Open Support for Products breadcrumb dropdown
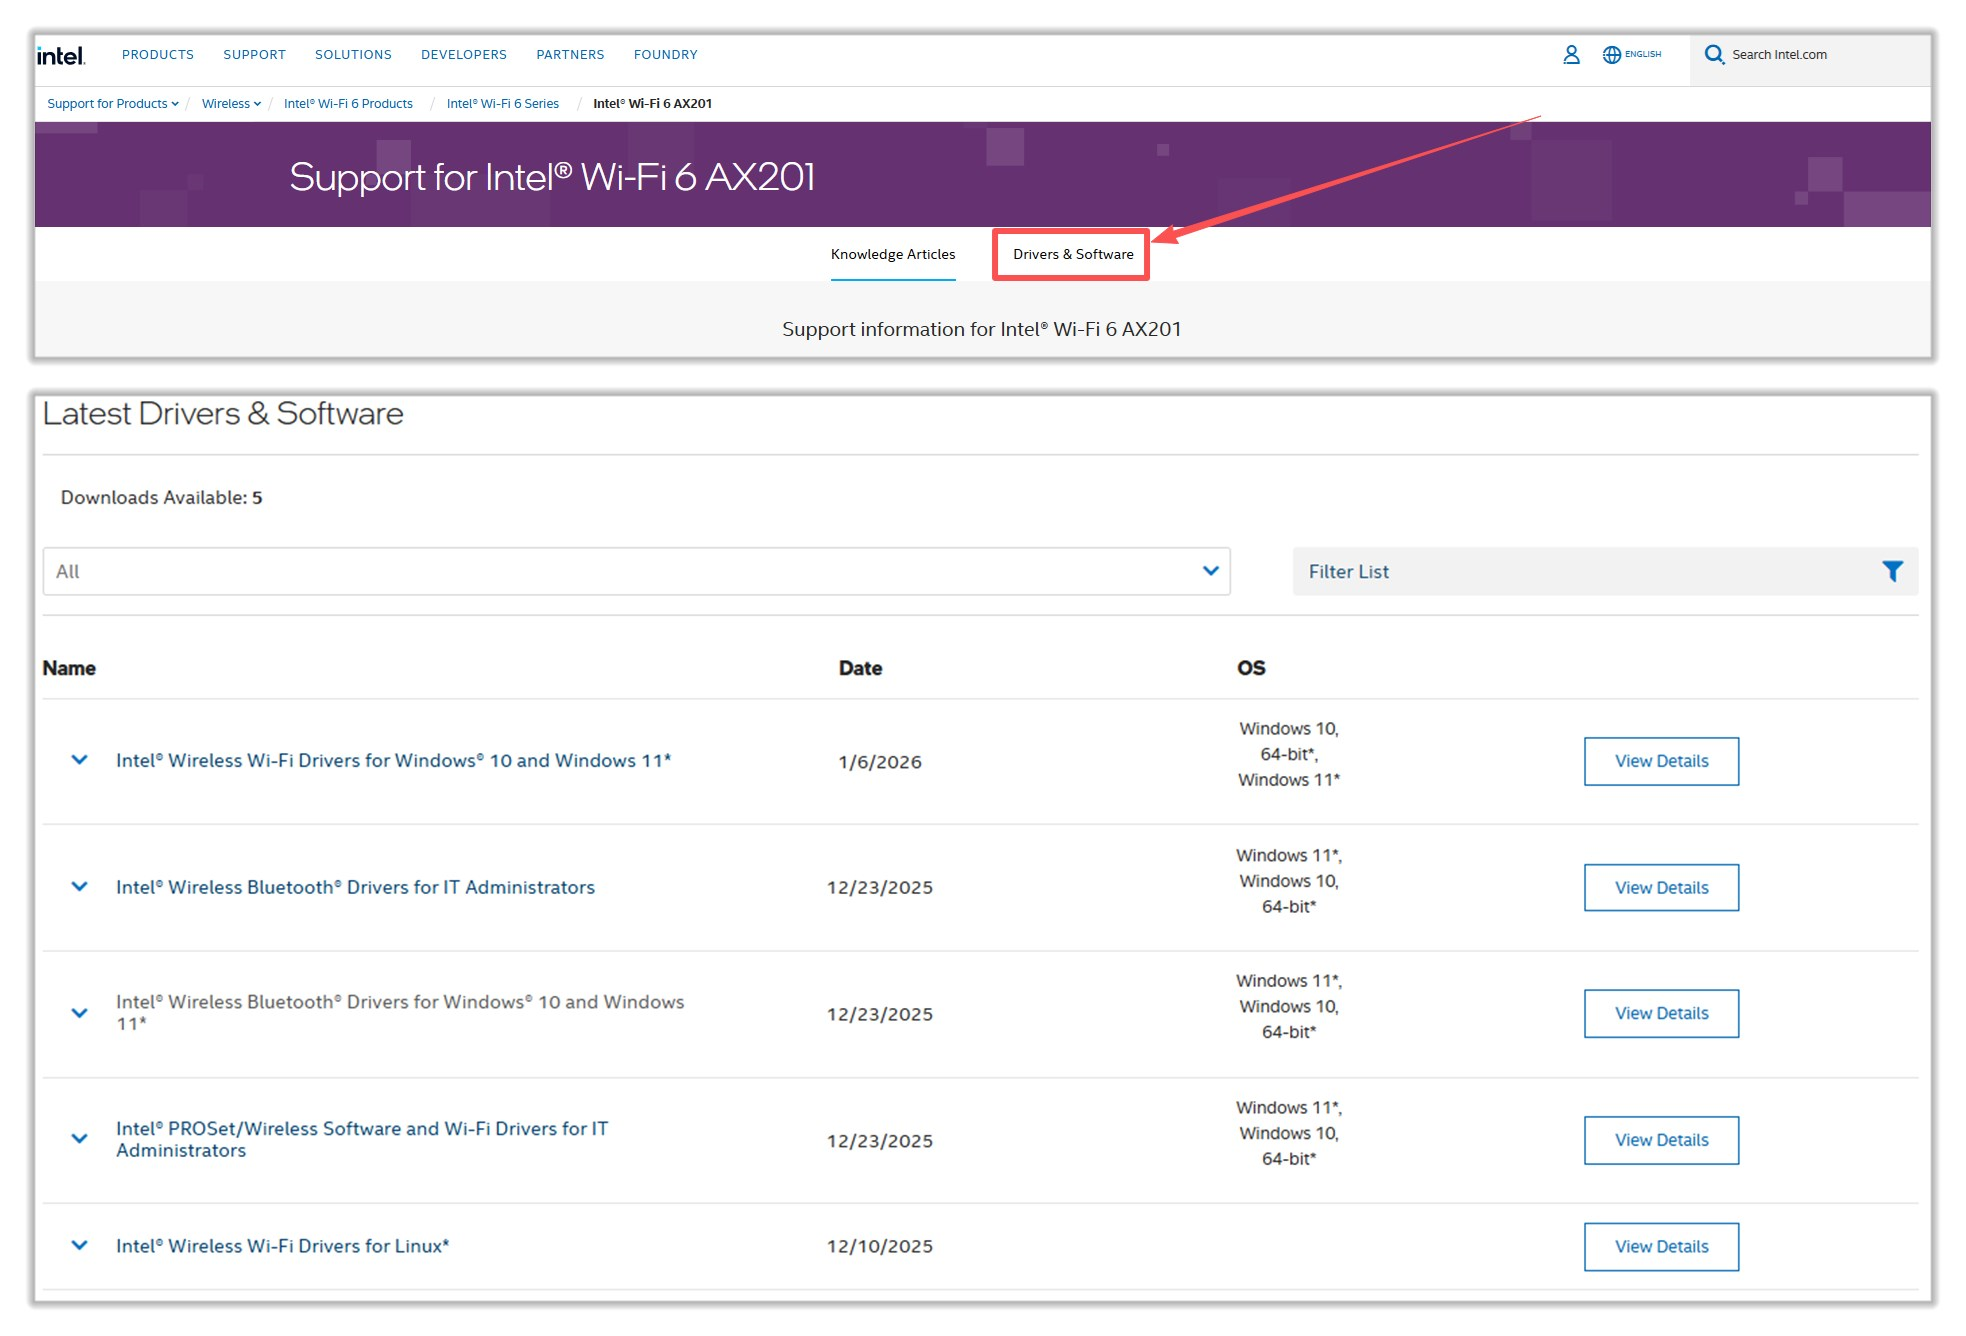Viewport: 1966px width, 1336px height. point(112,104)
